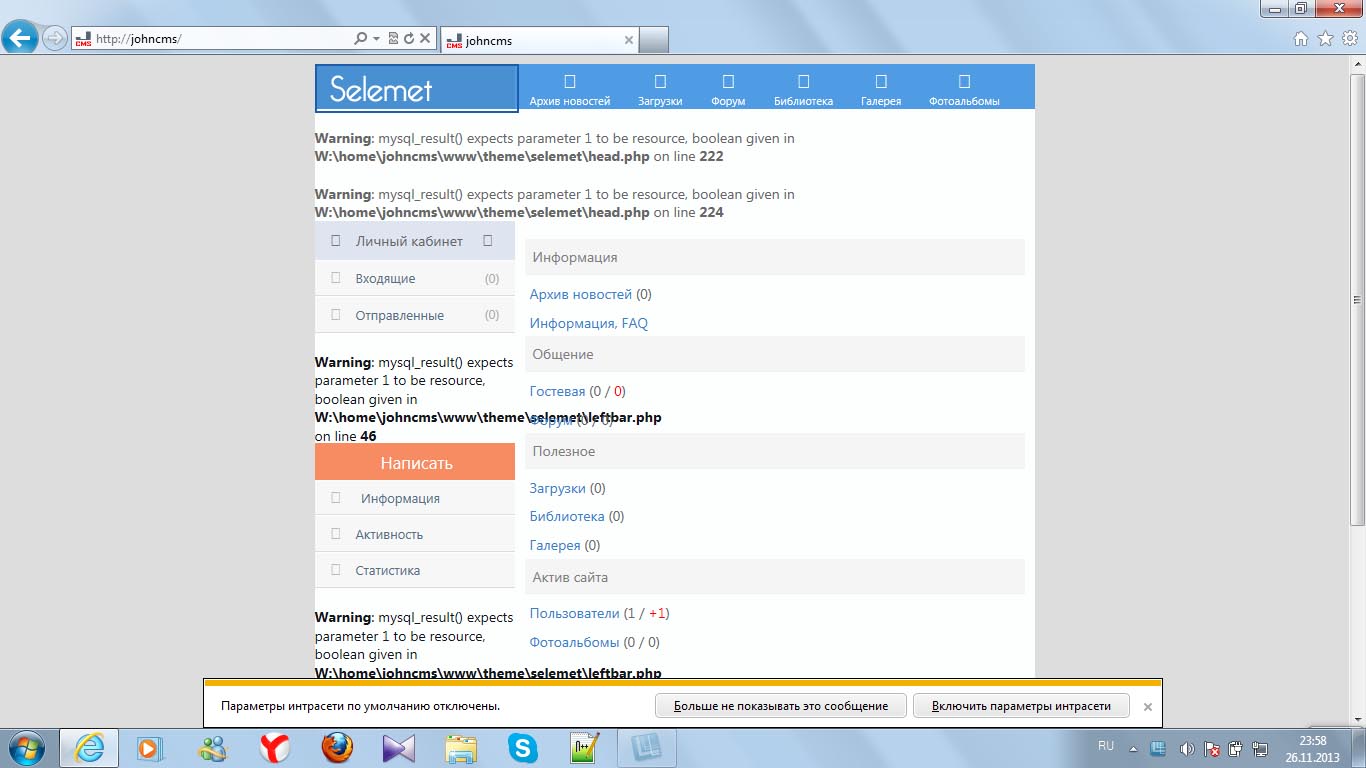Click the Refresh page icon in address bar
Screen dimensions: 1366x768
[409, 39]
